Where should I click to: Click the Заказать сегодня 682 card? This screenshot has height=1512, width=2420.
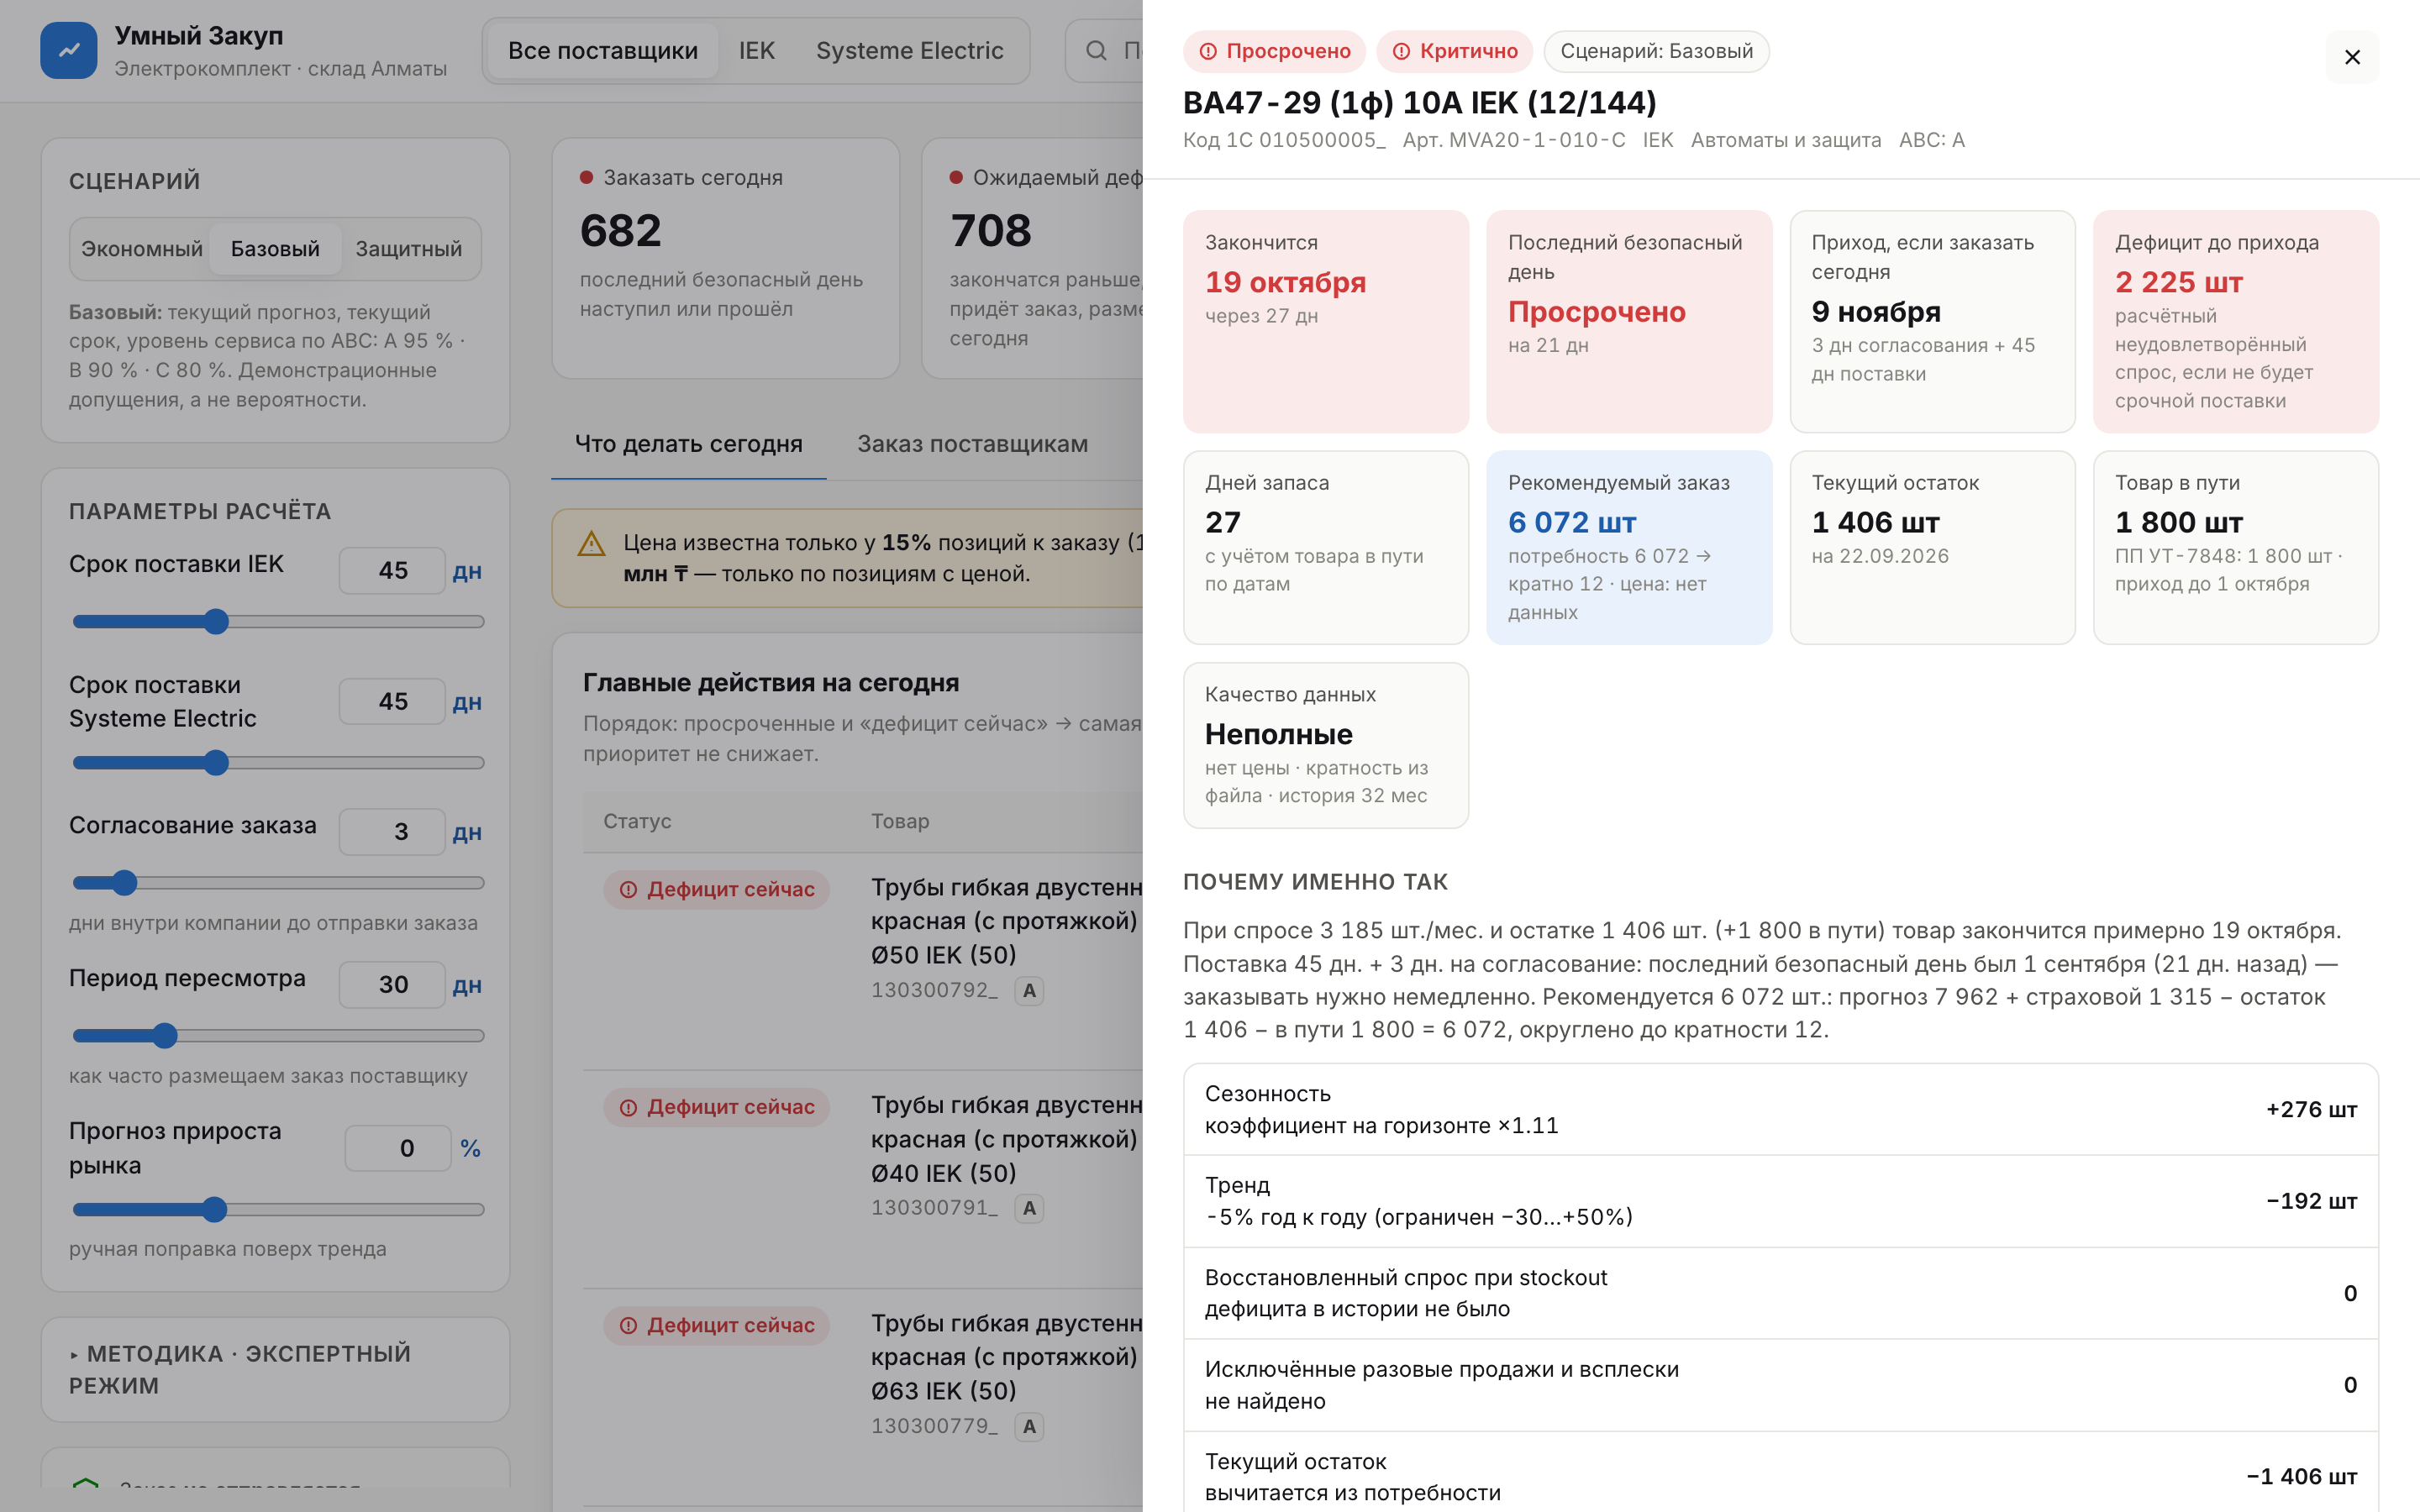[726, 258]
